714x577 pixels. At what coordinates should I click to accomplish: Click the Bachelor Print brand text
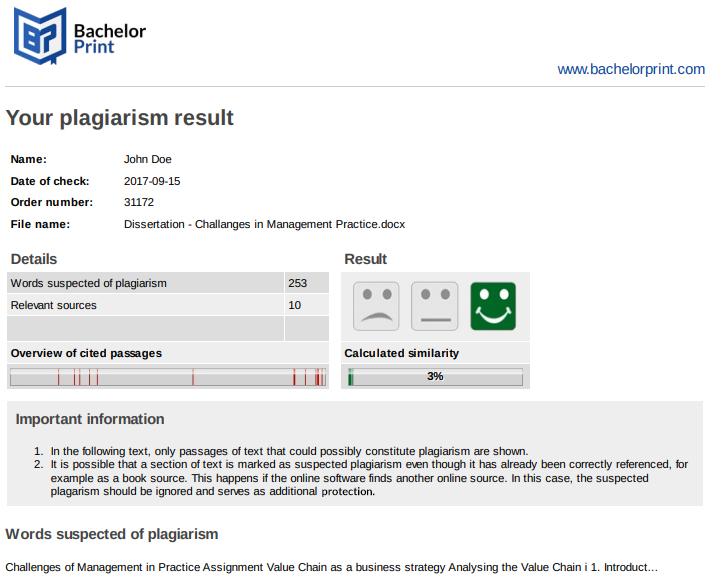(x=110, y=39)
